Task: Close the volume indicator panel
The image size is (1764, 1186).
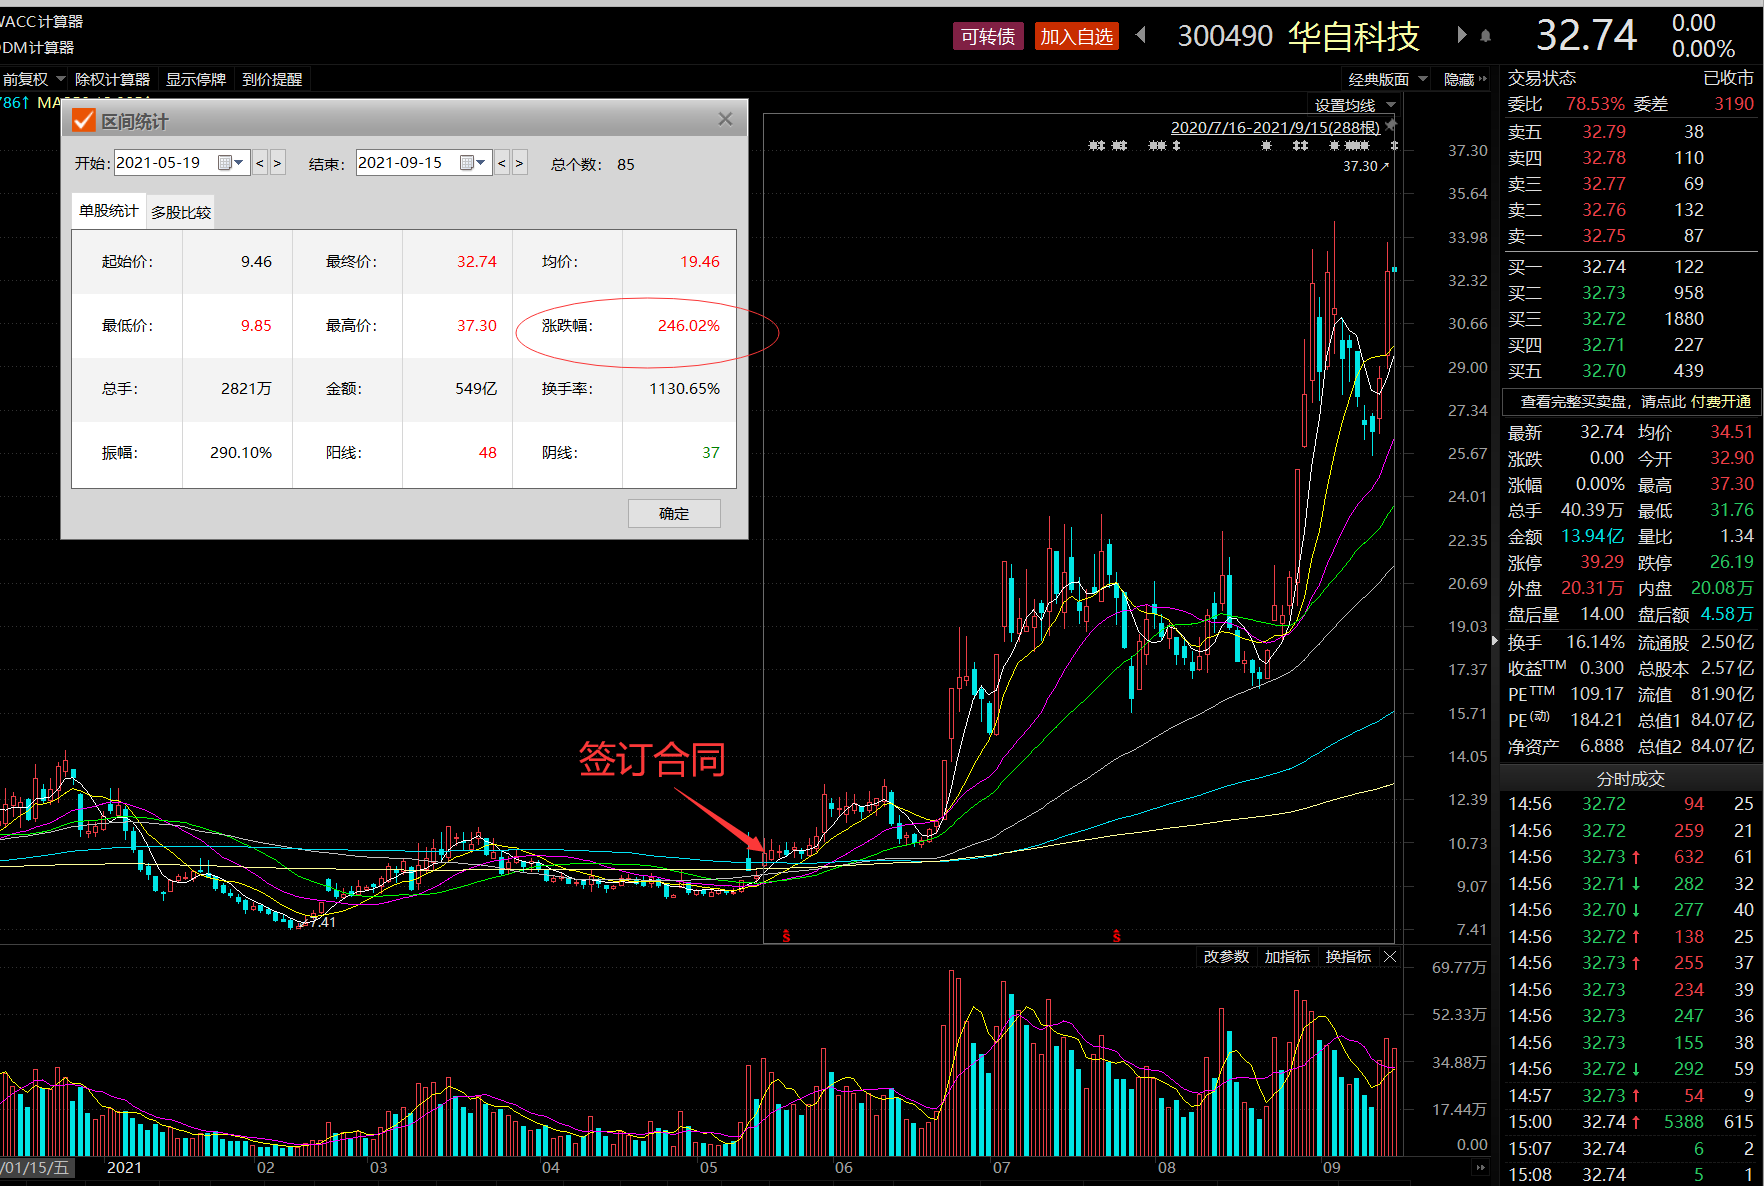Action: (1390, 957)
